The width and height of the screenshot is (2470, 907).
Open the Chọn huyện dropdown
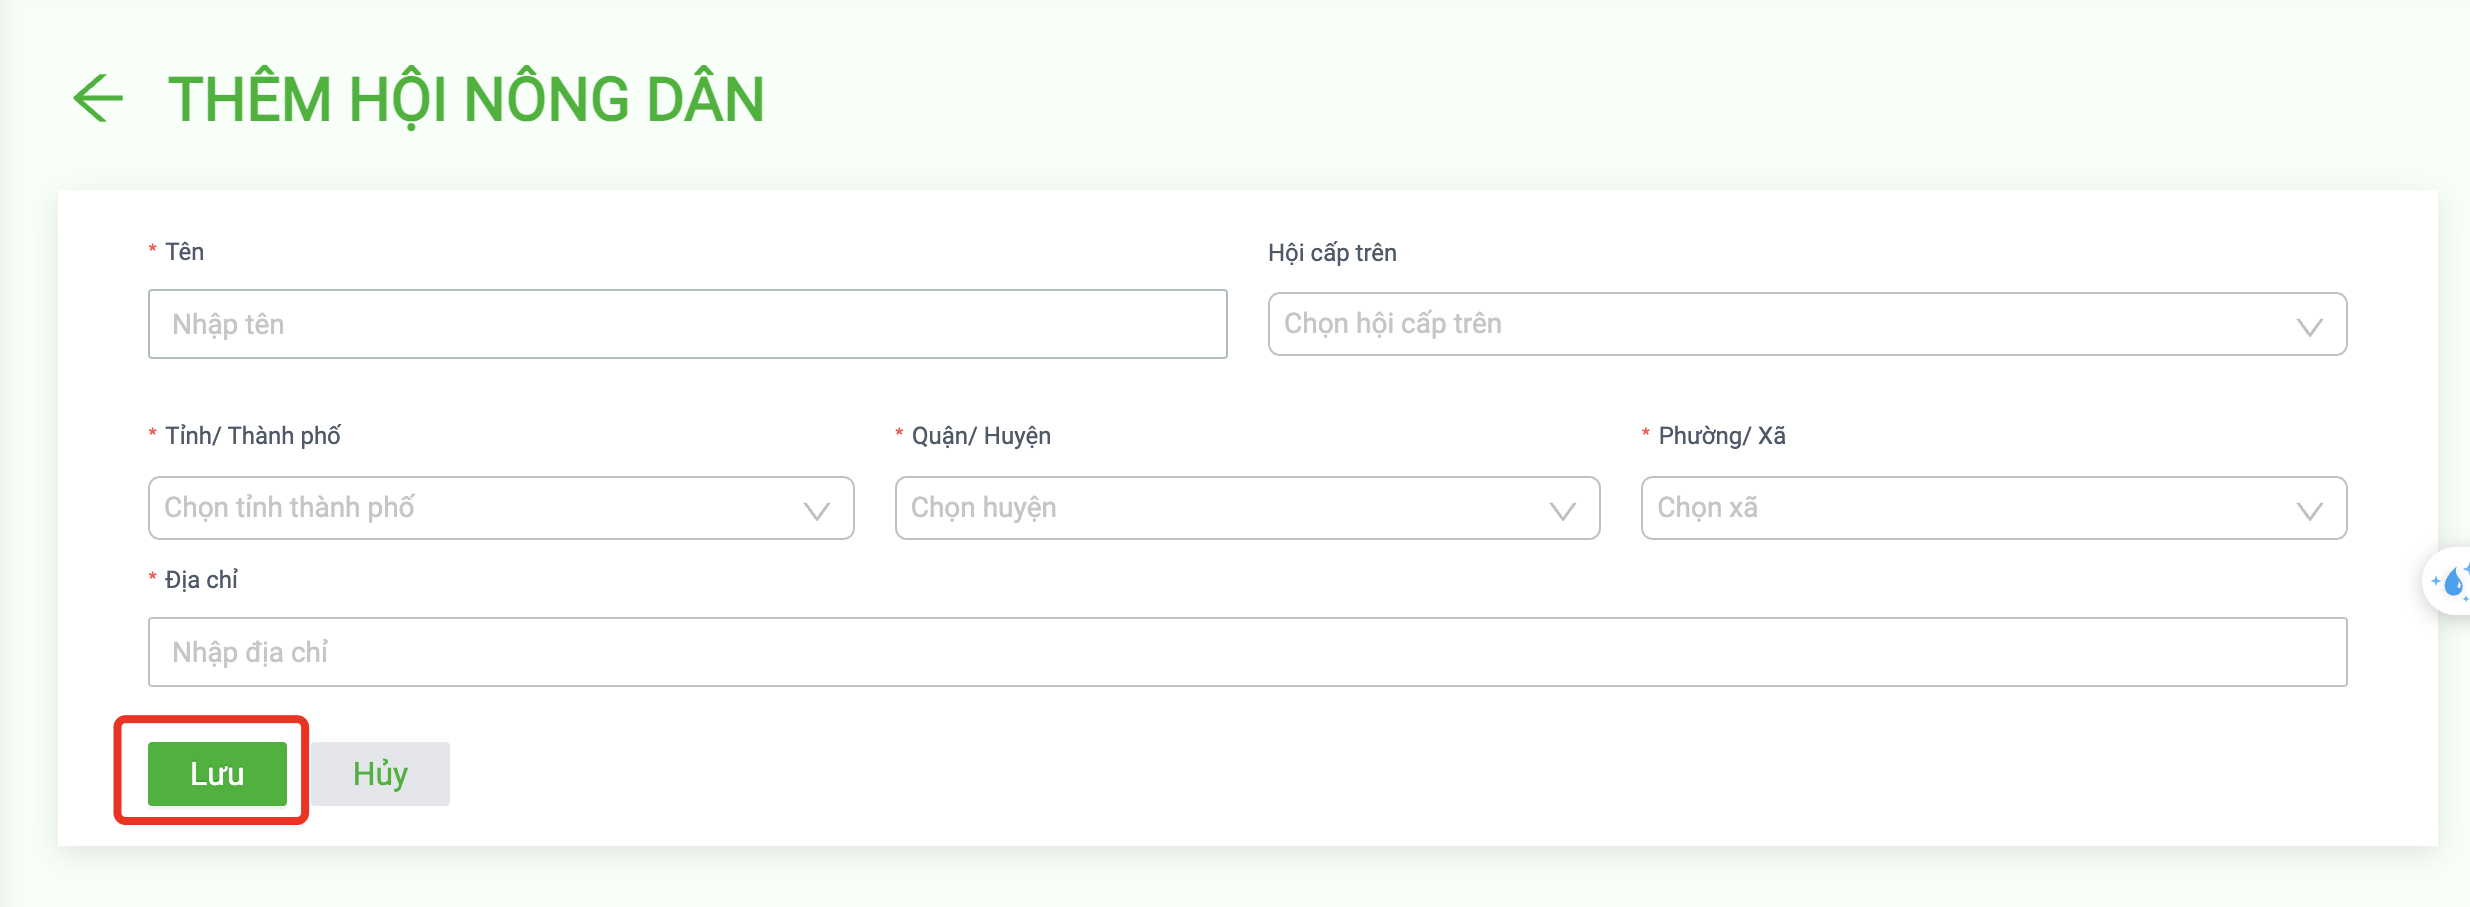coord(1247,508)
